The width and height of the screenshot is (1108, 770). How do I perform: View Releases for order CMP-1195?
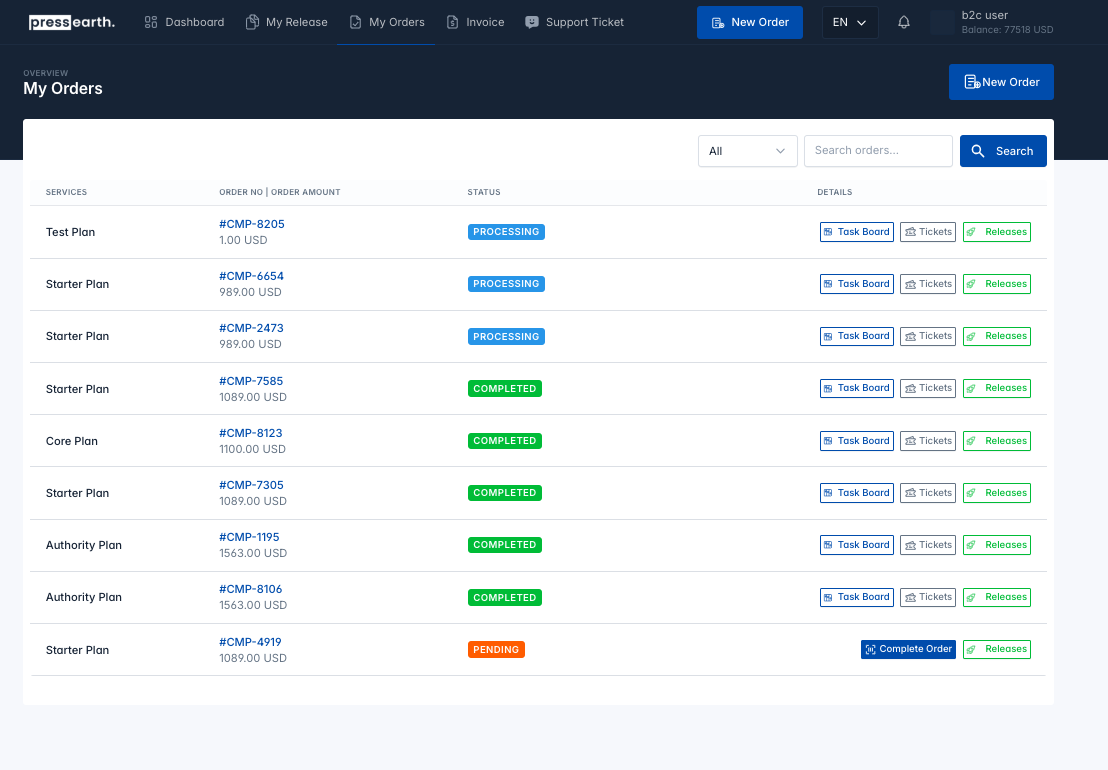point(996,545)
